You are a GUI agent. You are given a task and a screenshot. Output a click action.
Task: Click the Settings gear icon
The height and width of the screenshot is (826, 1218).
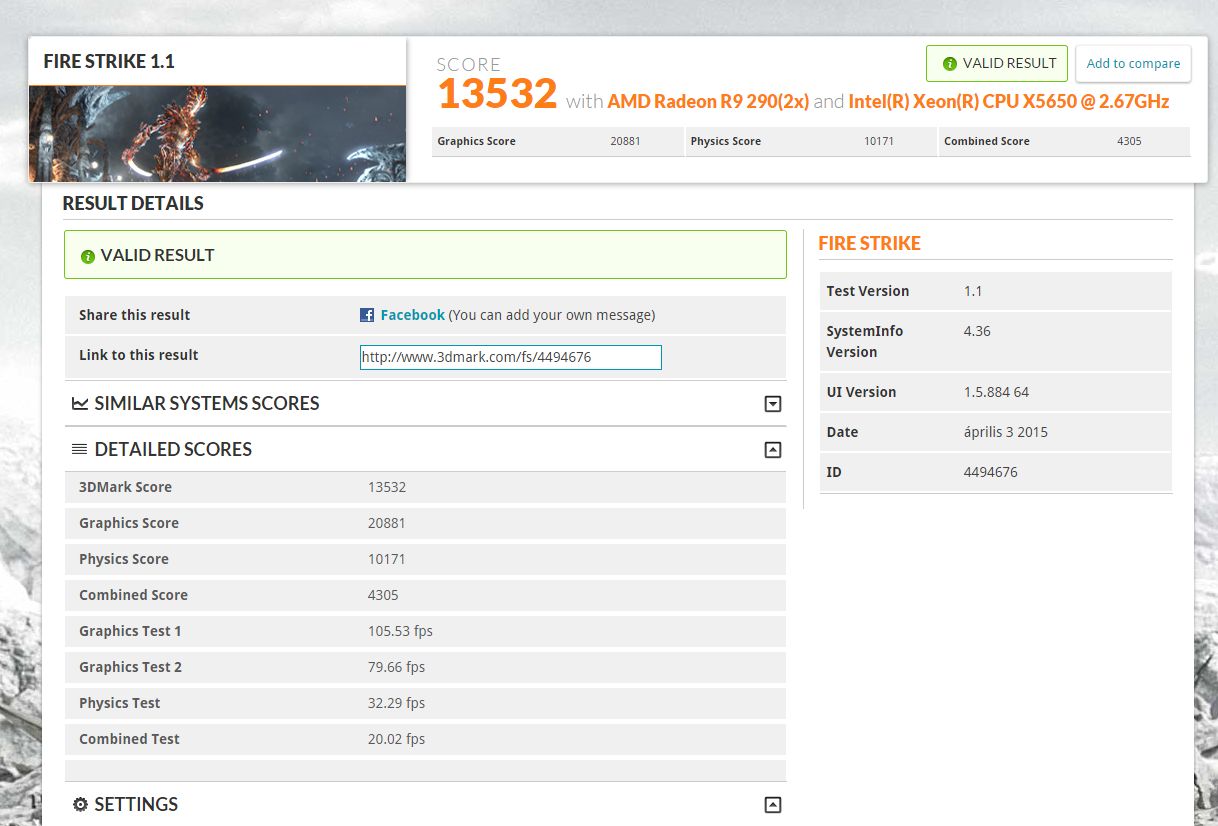(80, 805)
